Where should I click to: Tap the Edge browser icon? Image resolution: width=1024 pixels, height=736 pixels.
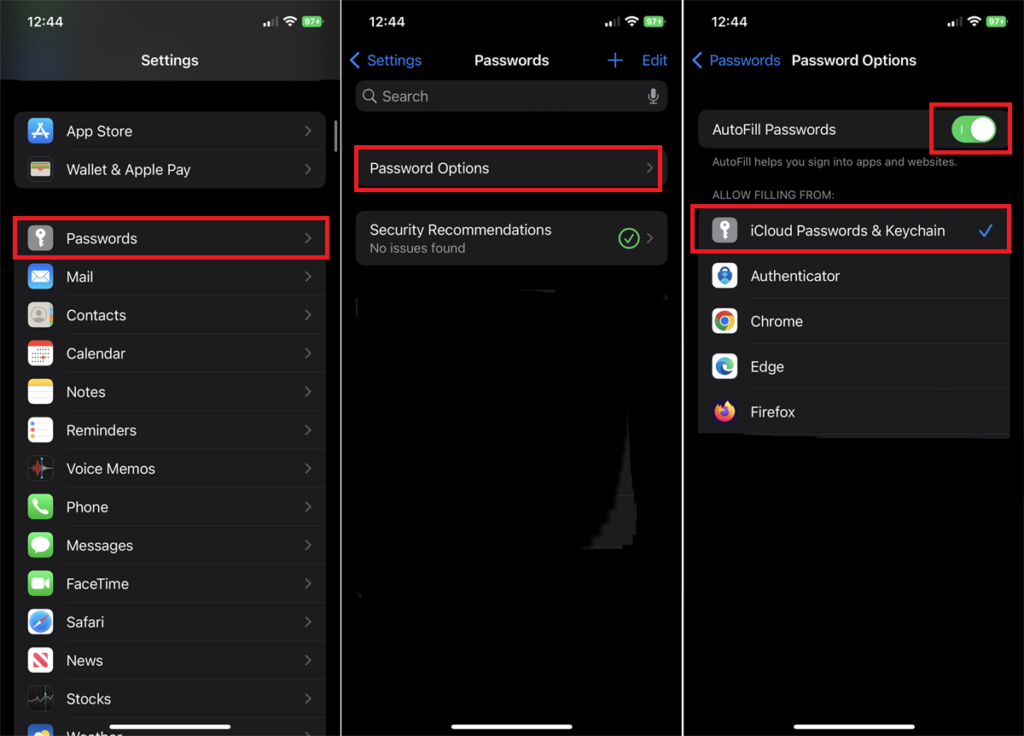724,367
